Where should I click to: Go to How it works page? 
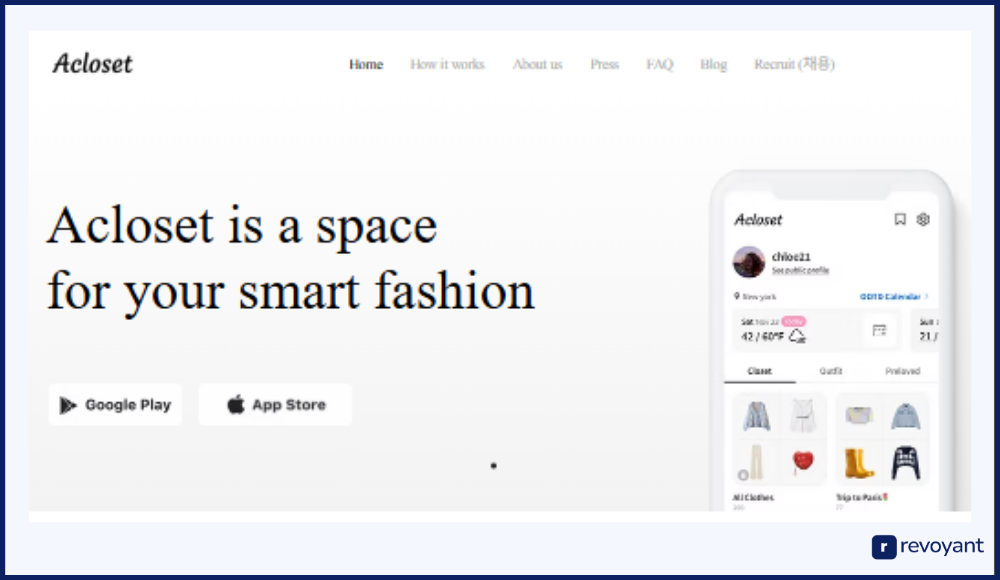447,64
